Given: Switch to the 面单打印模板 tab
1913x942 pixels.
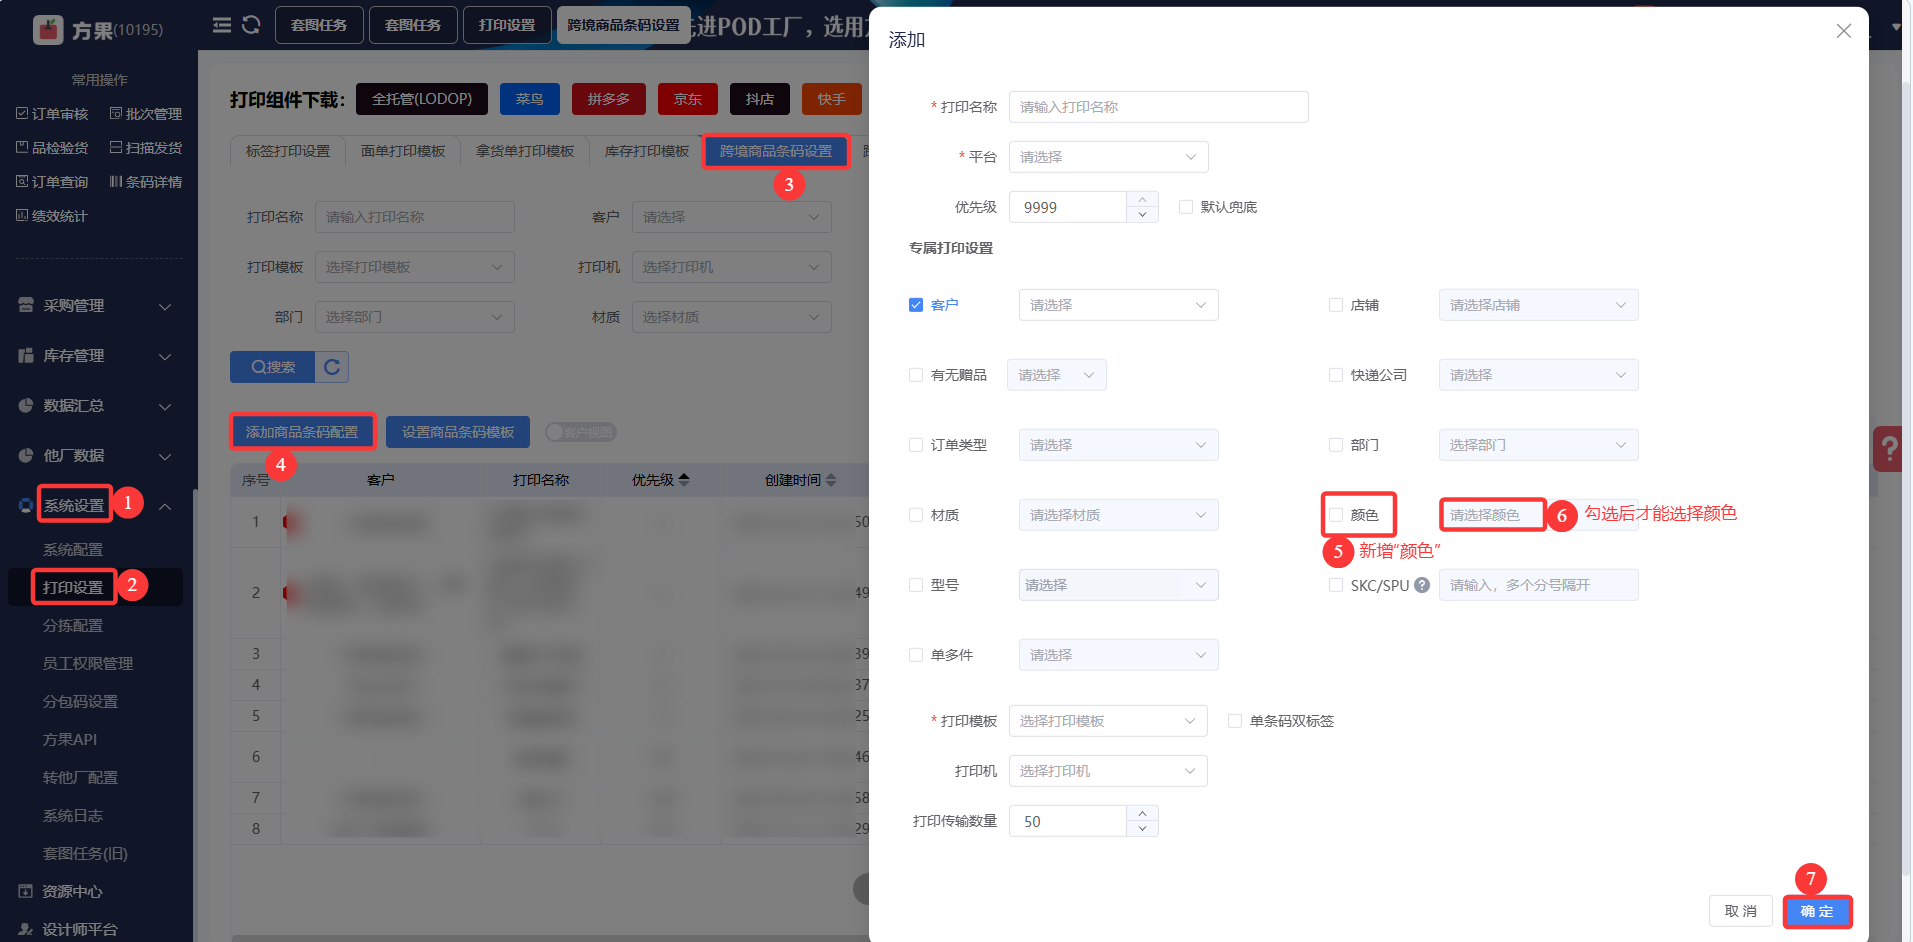Looking at the screenshot, I should pos(403,151).
